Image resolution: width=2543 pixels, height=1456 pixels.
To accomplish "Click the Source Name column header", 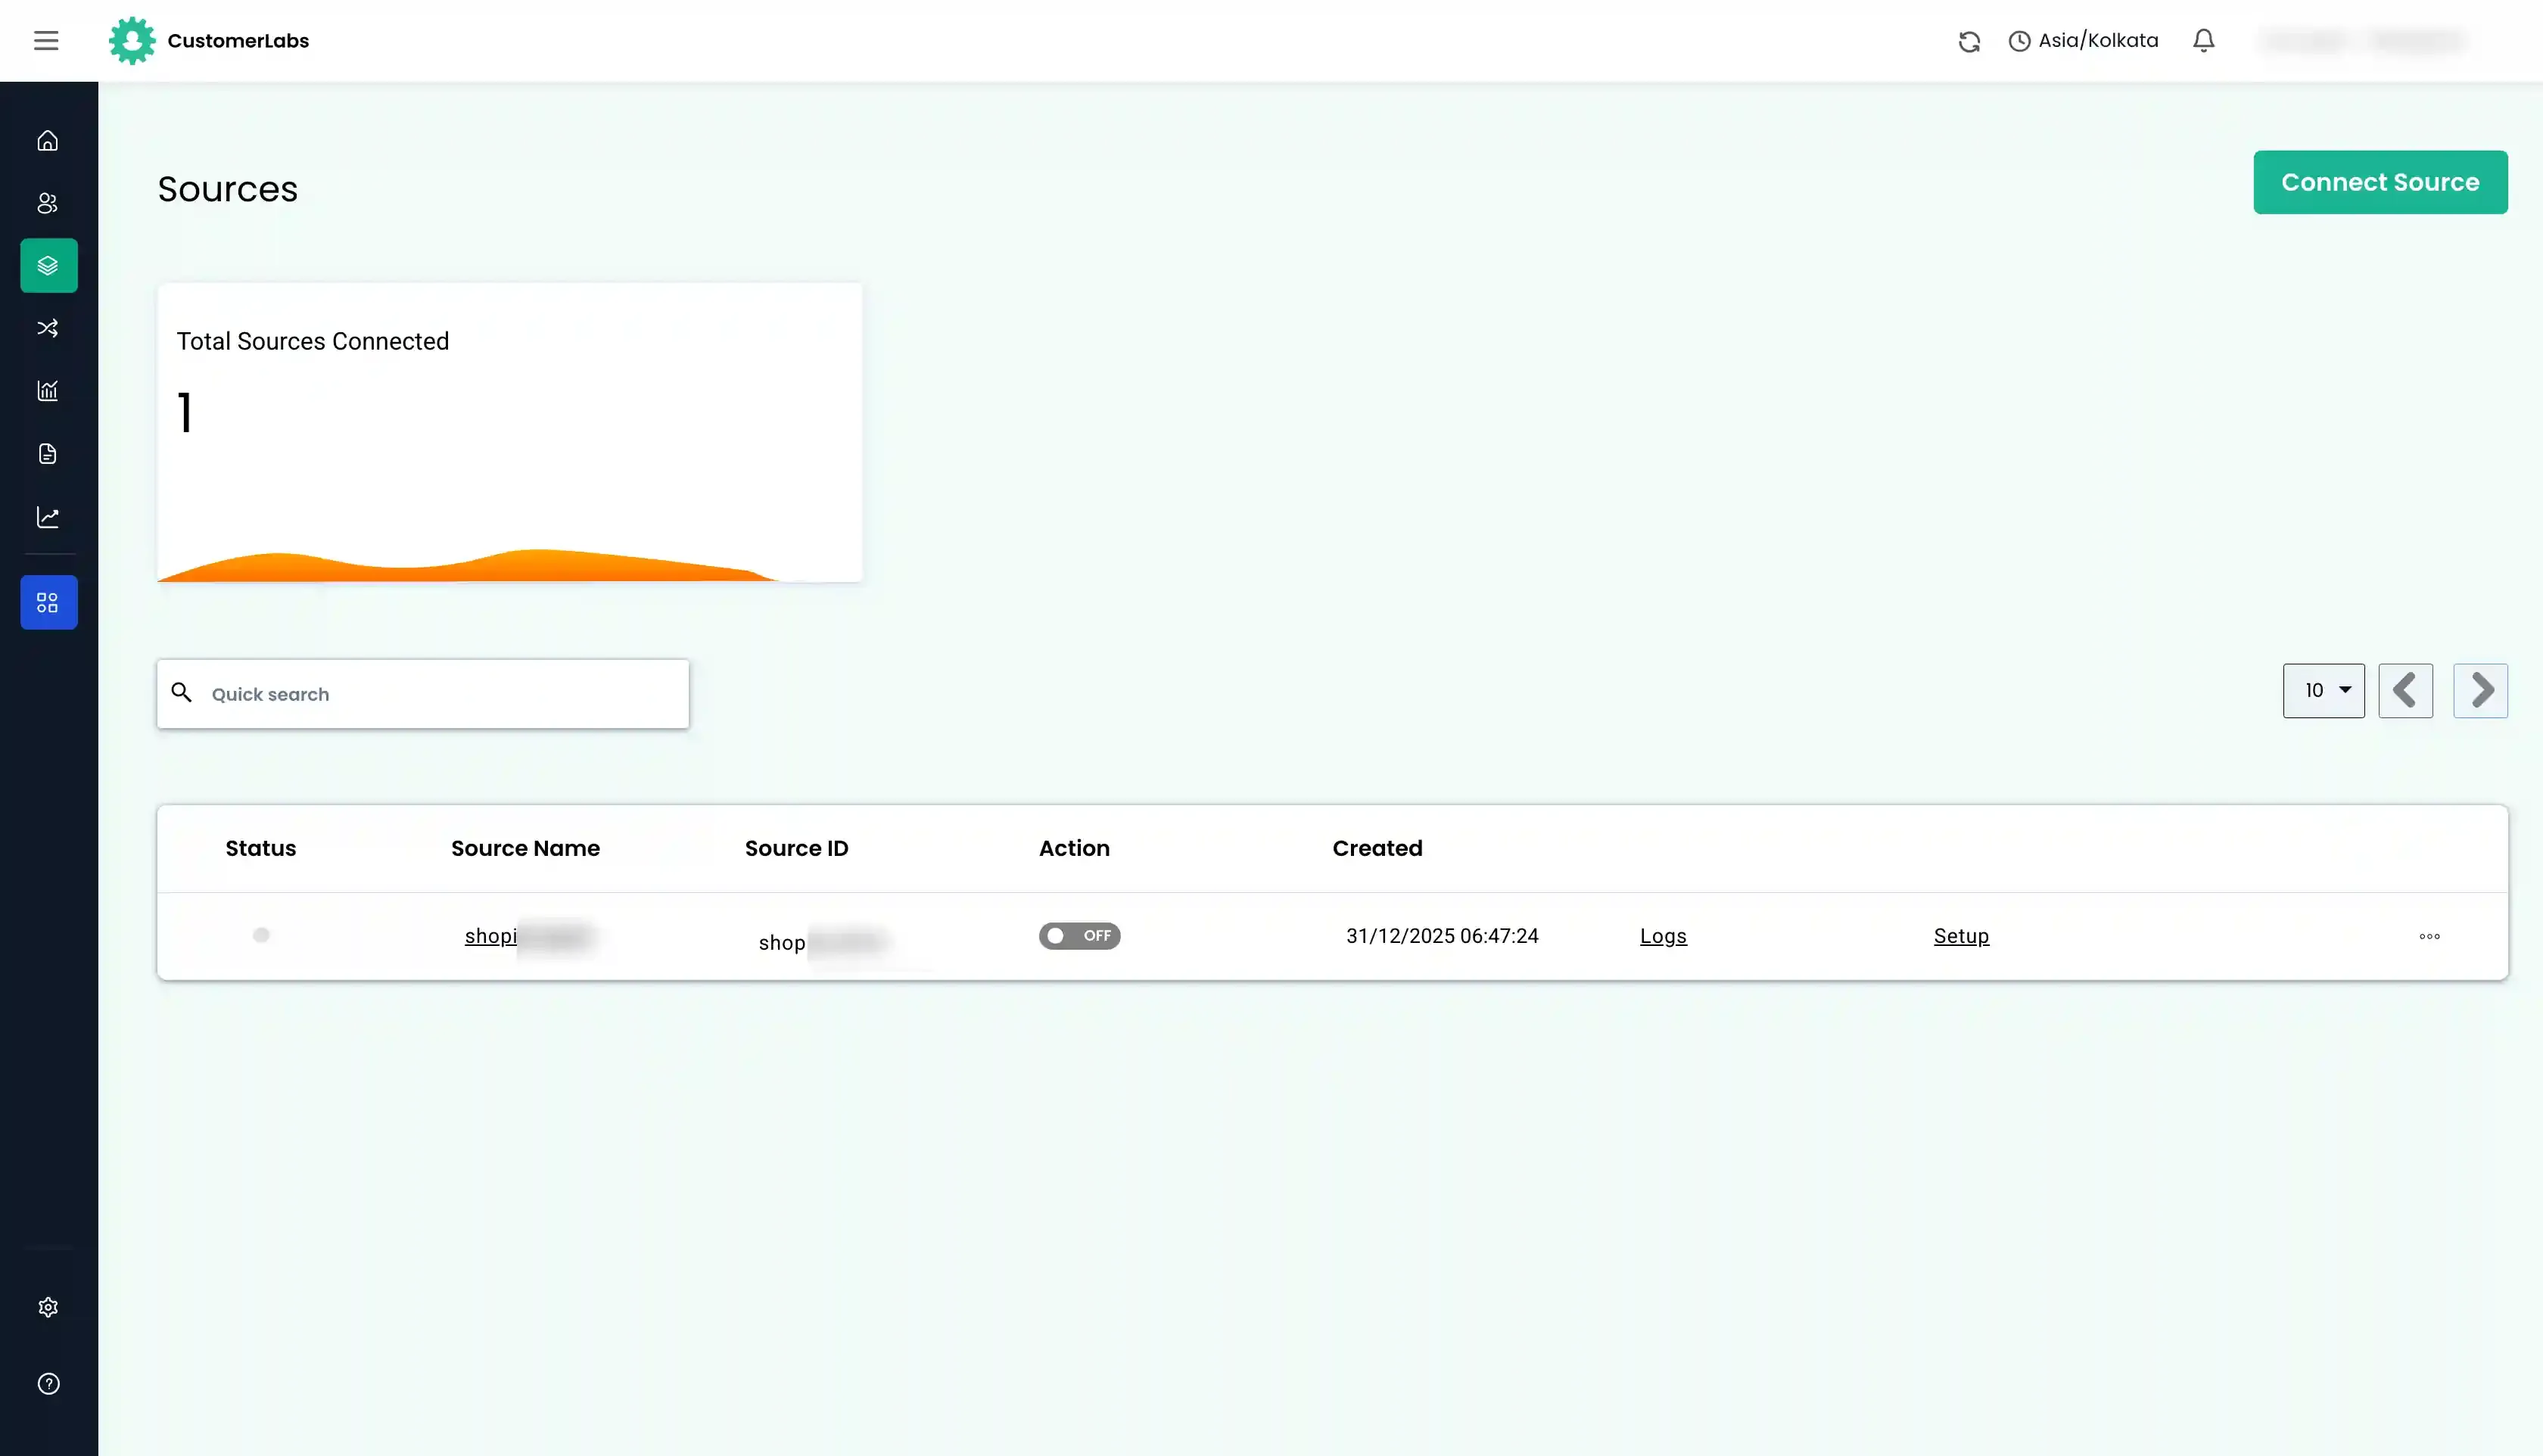I will [x=525, y=848].
